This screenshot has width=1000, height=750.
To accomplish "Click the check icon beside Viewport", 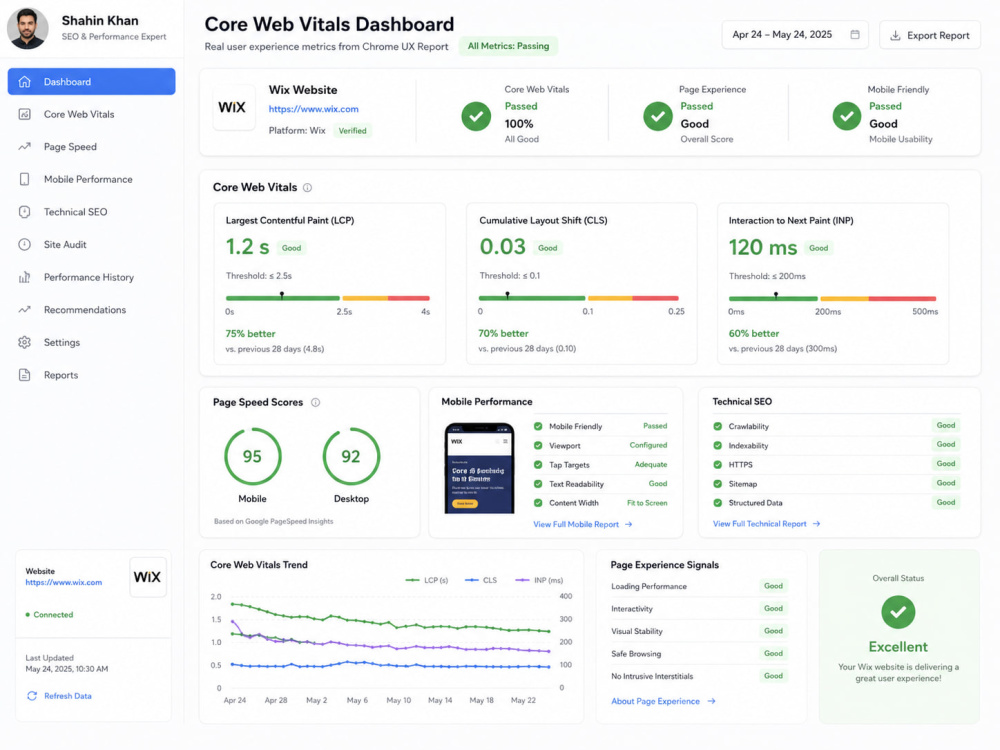I will (538, 445).
